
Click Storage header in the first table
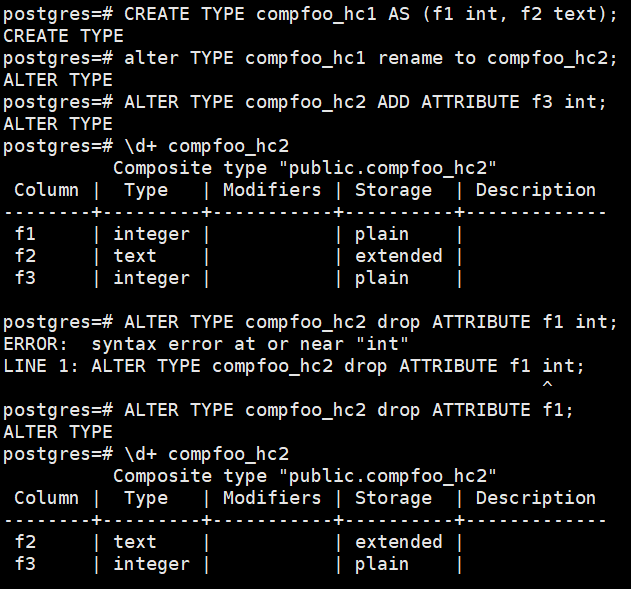[x=393, y=190]
